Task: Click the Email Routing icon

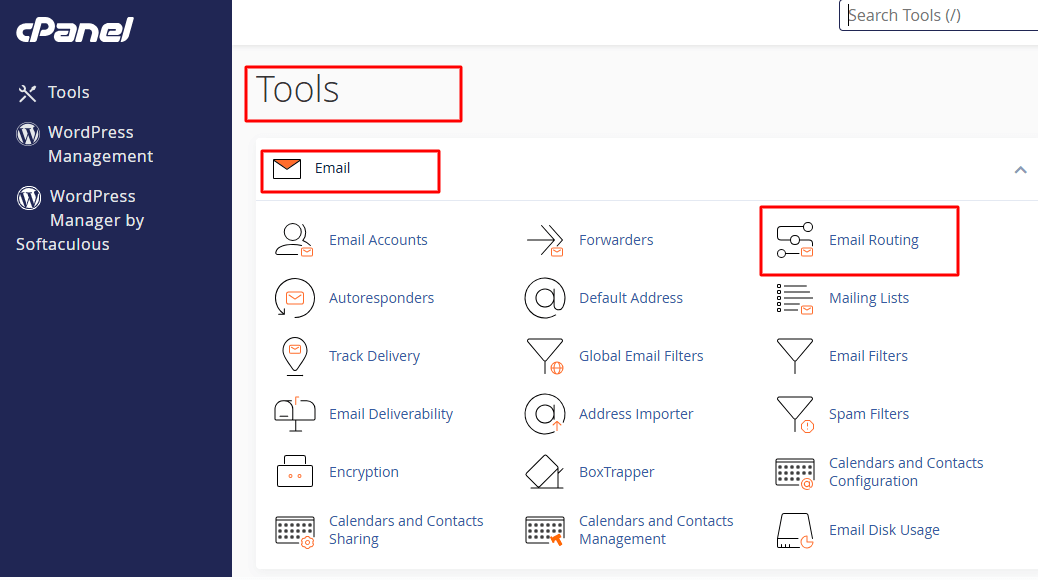Action: pos(794,240)
